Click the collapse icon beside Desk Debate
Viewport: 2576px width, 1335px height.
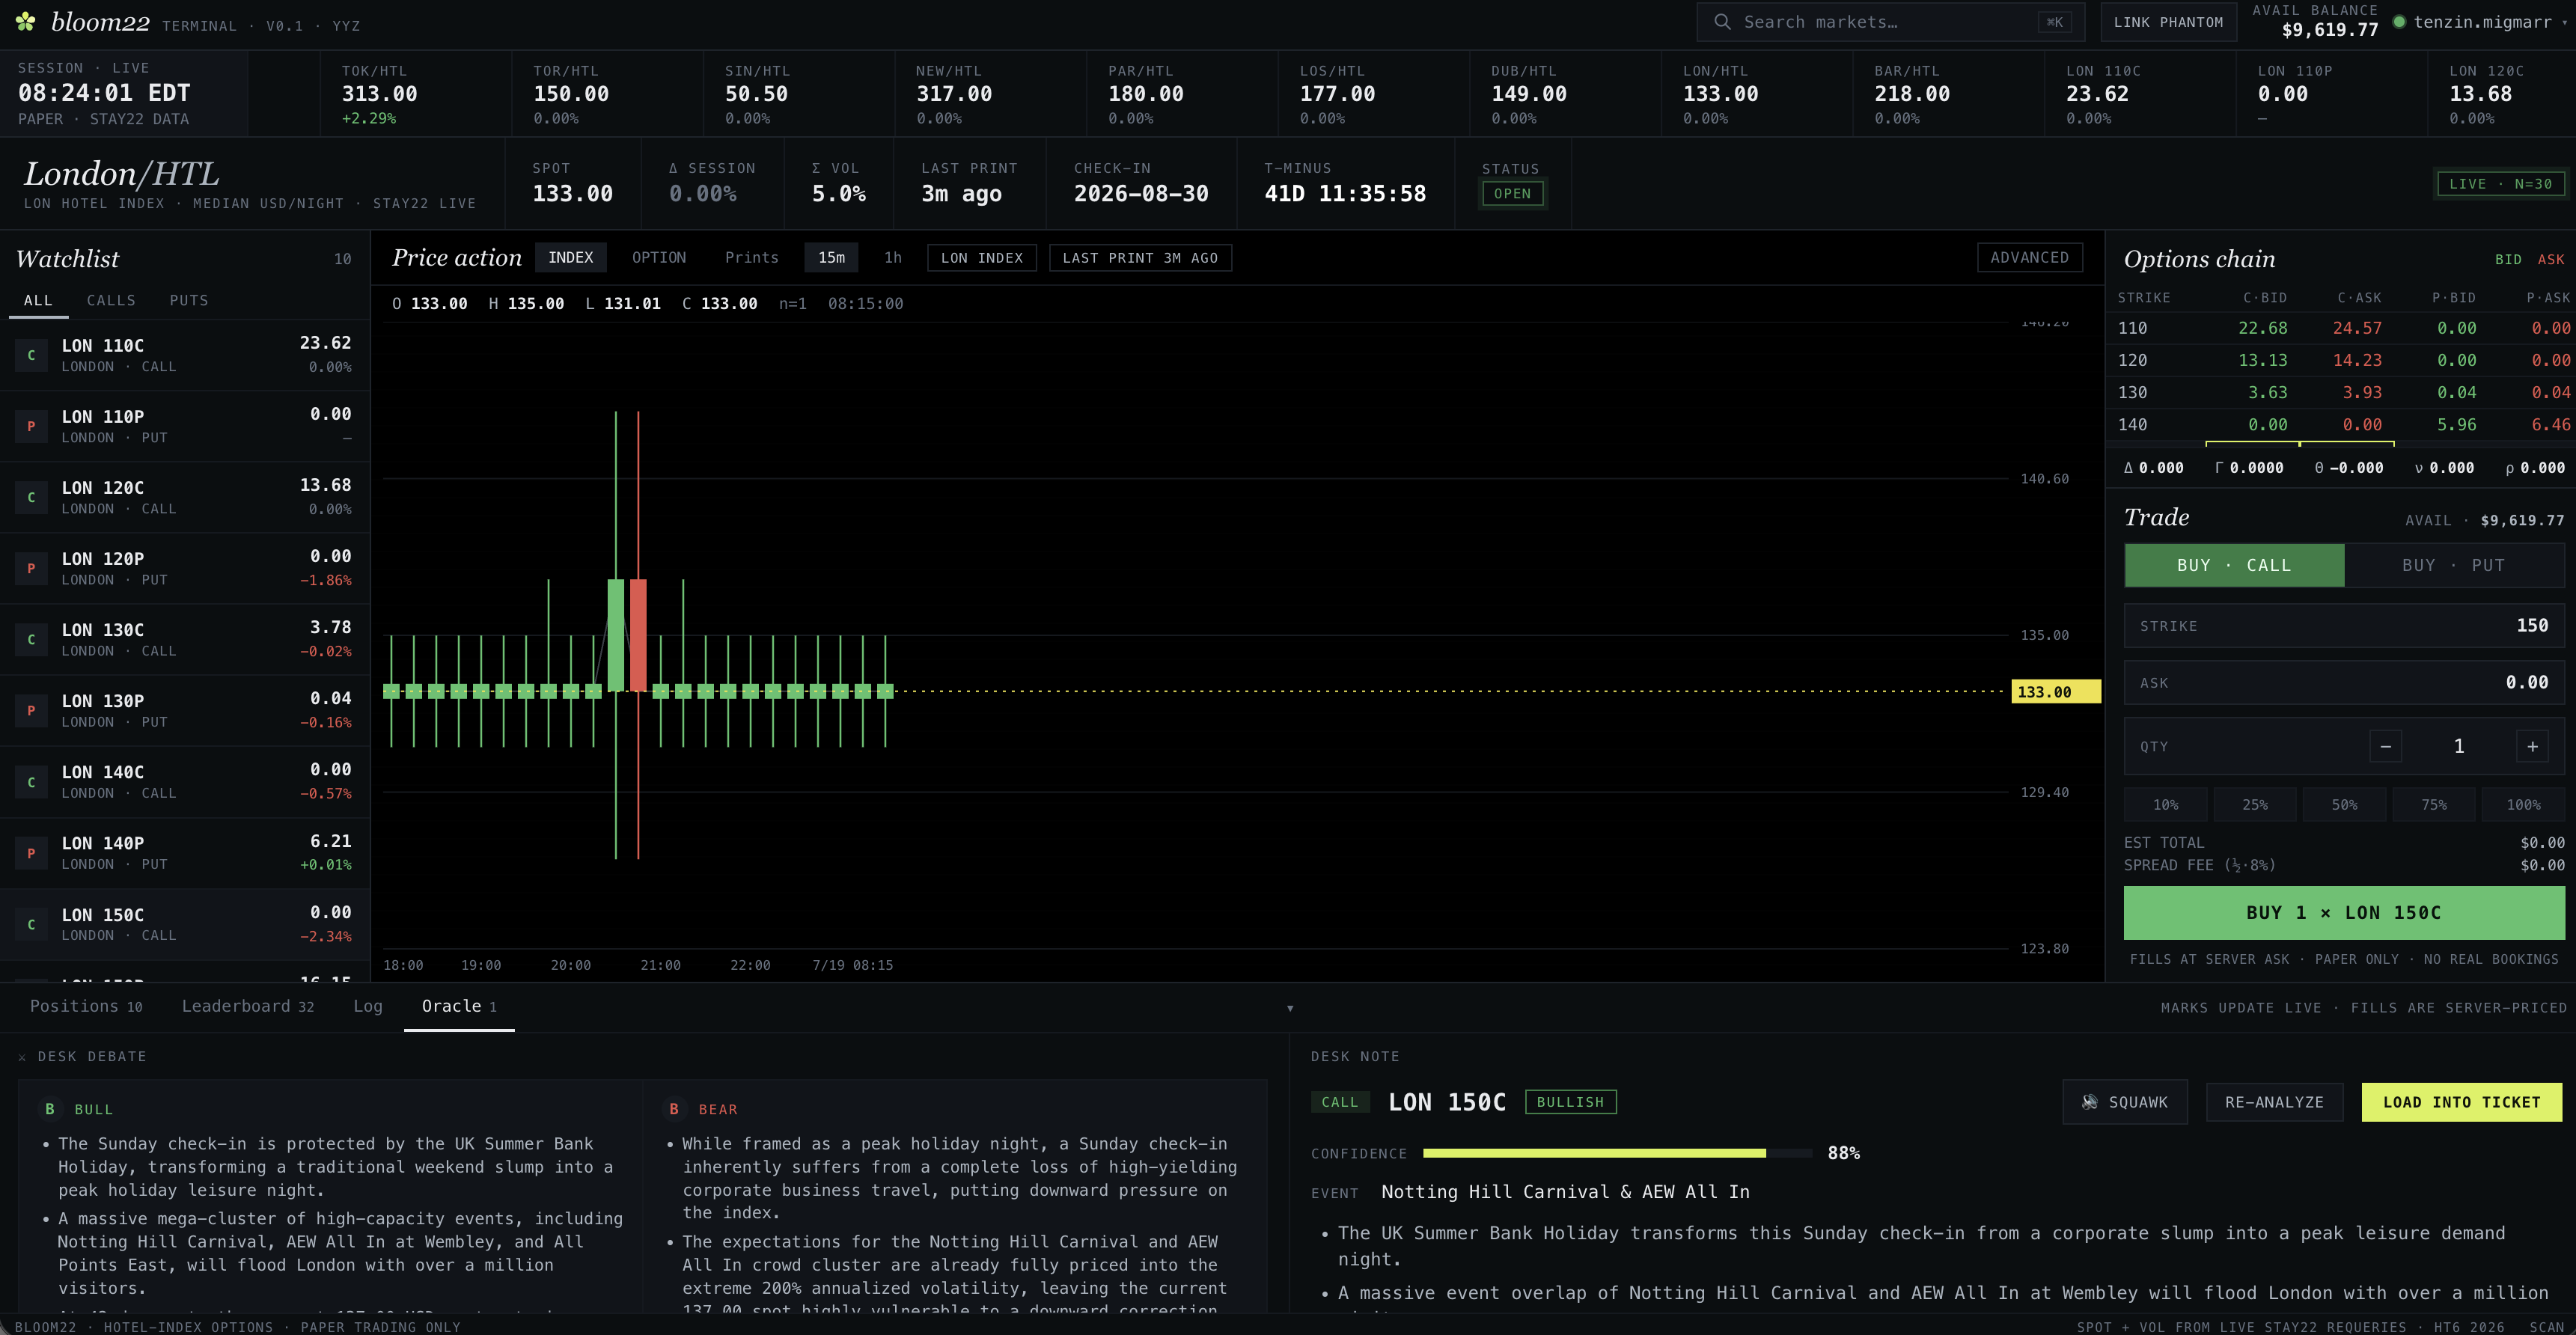[22, 1057]
